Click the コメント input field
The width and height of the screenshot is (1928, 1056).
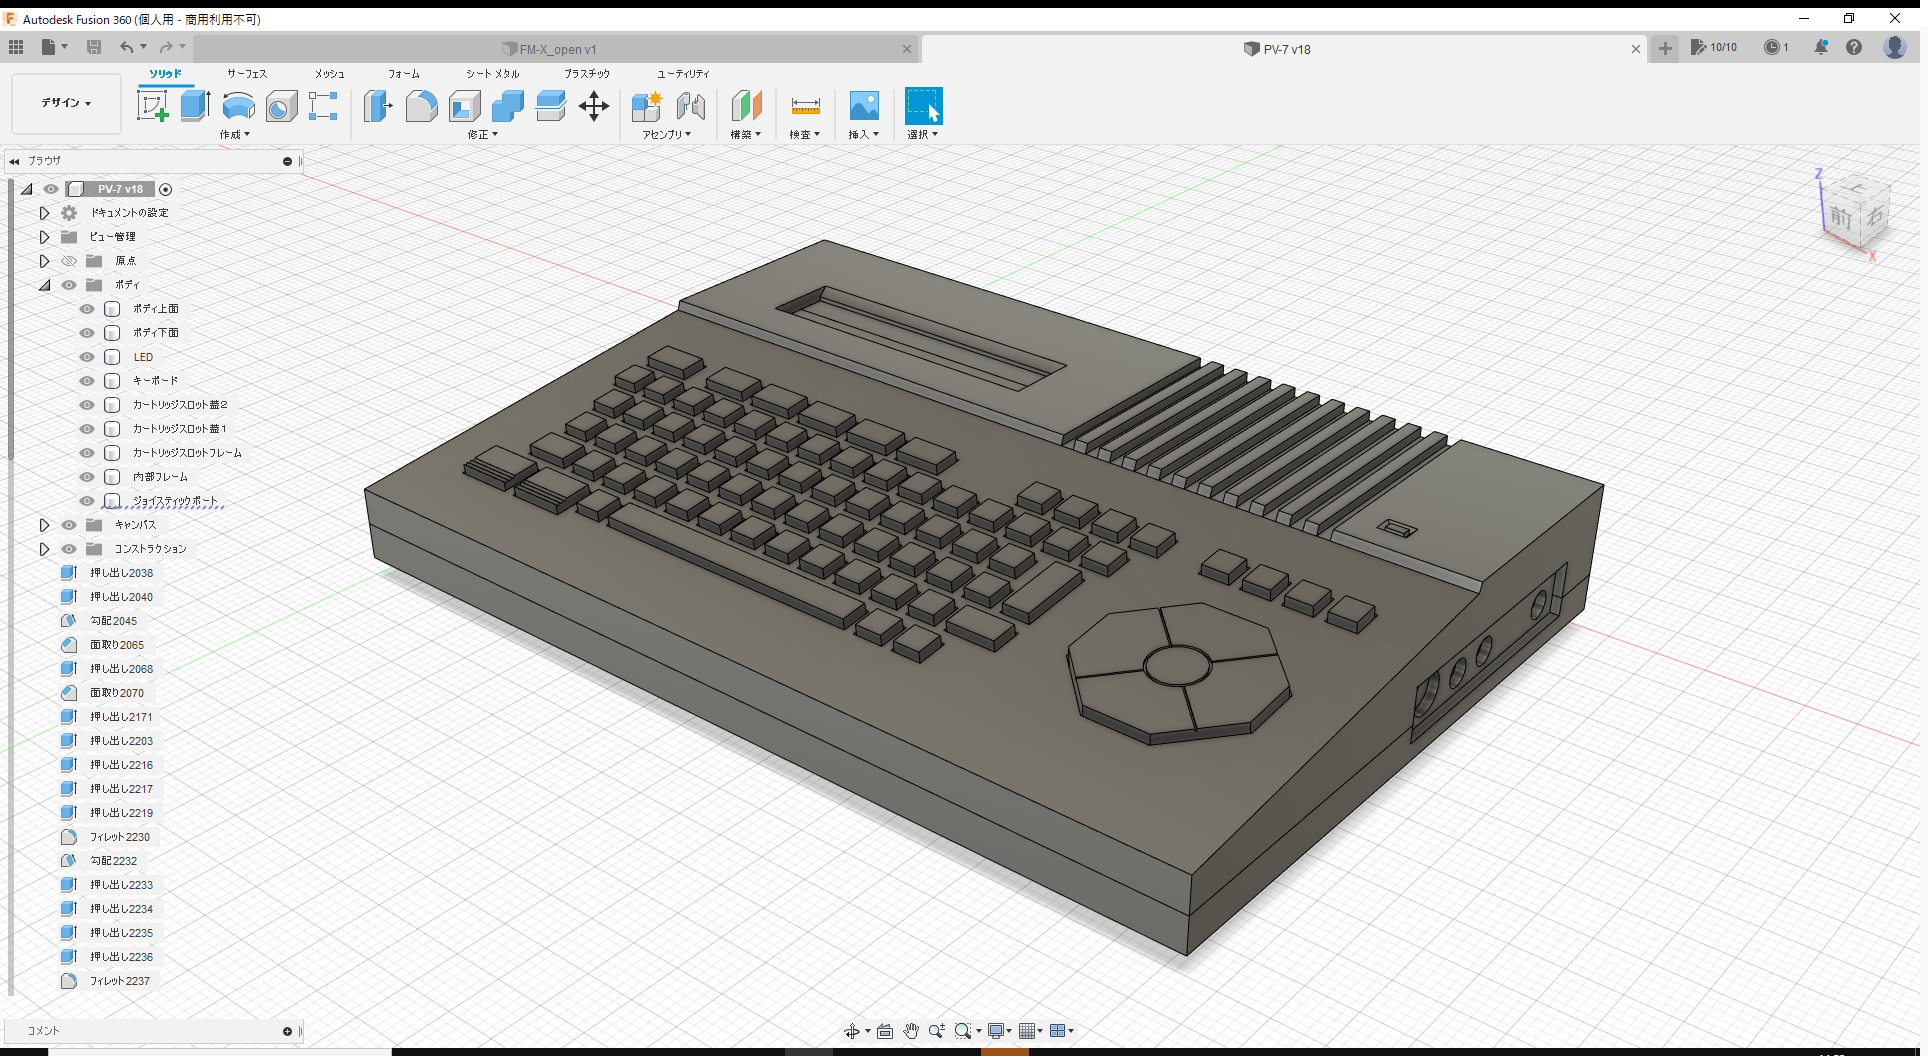pyautogui.click(x=150, y=1031)
